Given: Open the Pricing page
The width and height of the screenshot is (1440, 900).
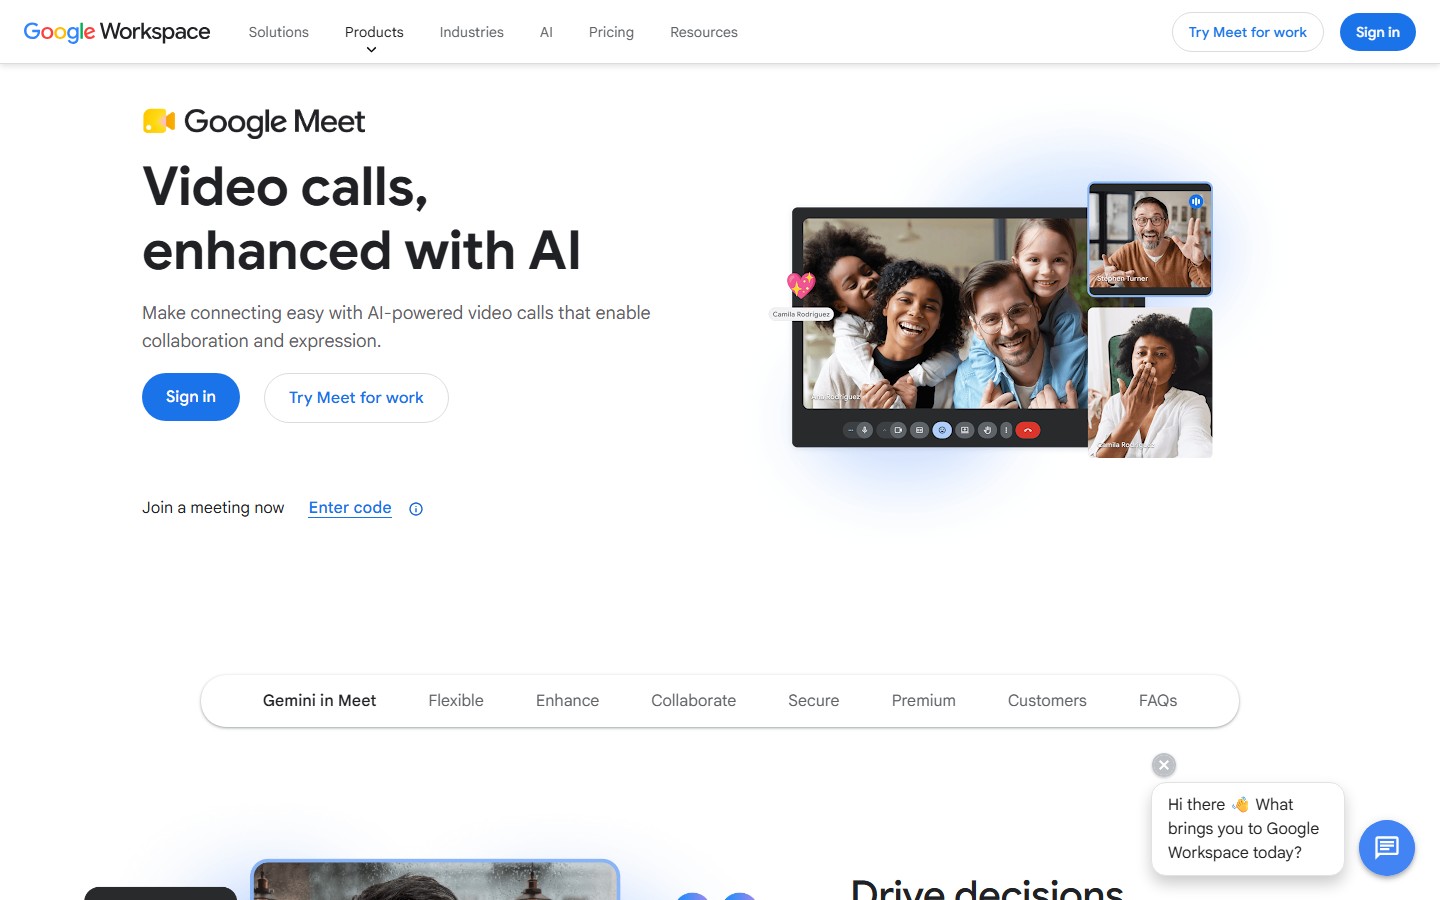Looking at the screenshot, I should [611, 32].
